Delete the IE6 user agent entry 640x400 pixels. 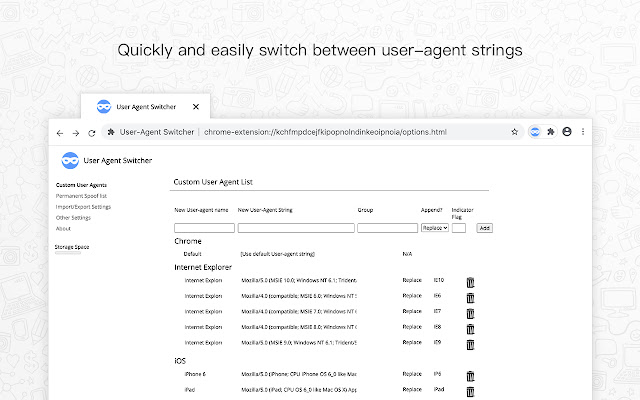click(471, 296)
